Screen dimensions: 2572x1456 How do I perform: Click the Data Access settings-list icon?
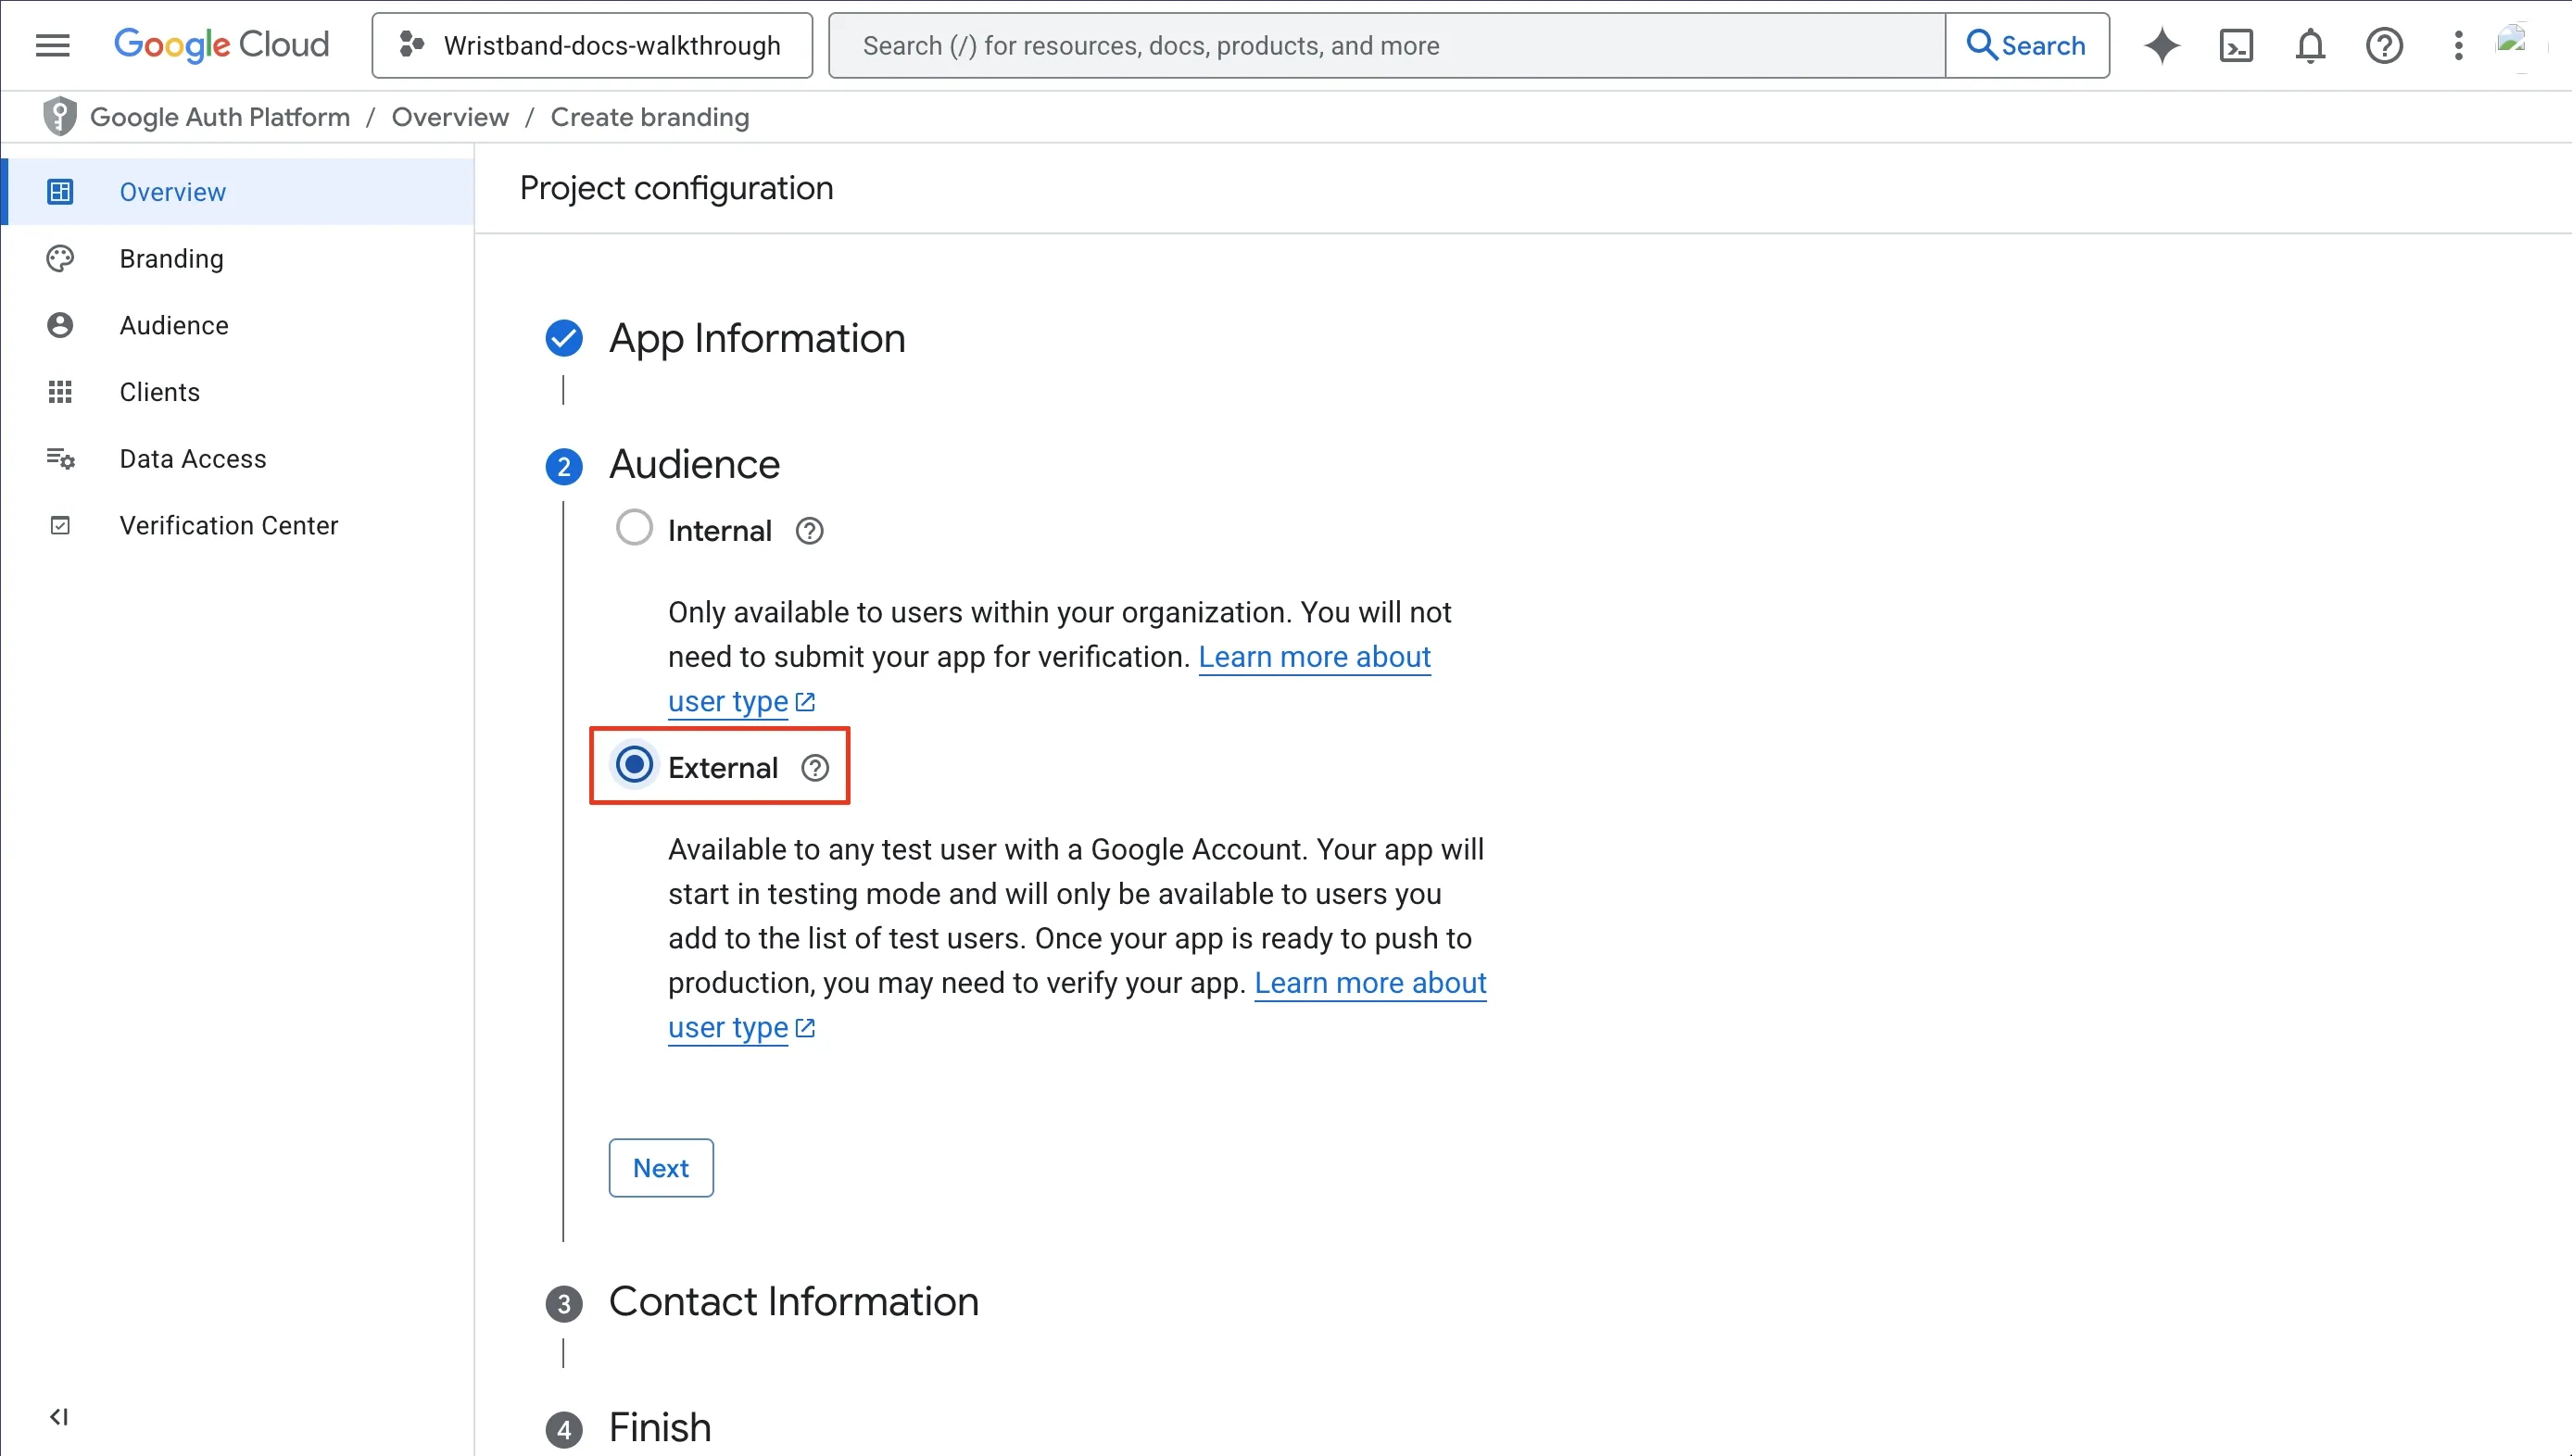click(x=60, y=458)
